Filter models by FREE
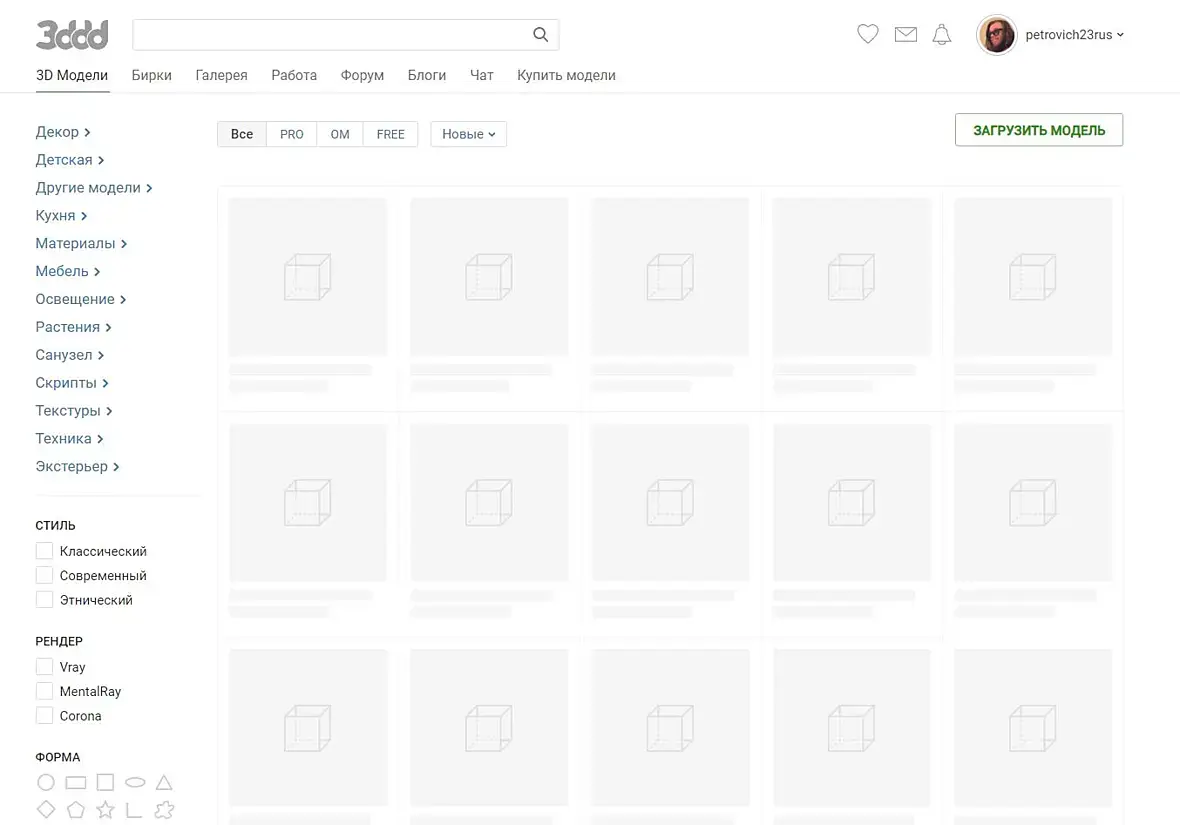1180x825 pixels. pos(391,134)
